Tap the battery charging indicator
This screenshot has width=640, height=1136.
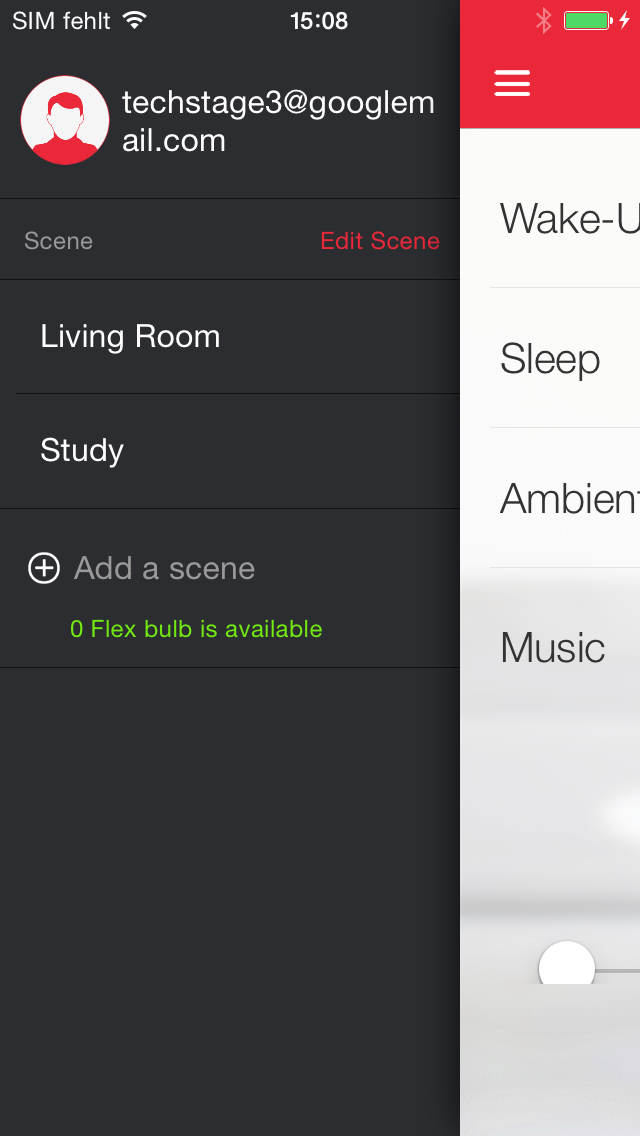(x=596, y=20)
